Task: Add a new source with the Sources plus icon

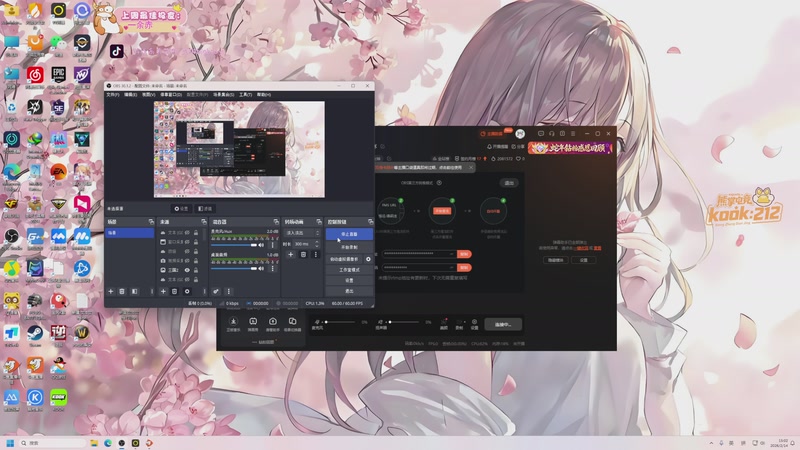Action: (163, 291)
